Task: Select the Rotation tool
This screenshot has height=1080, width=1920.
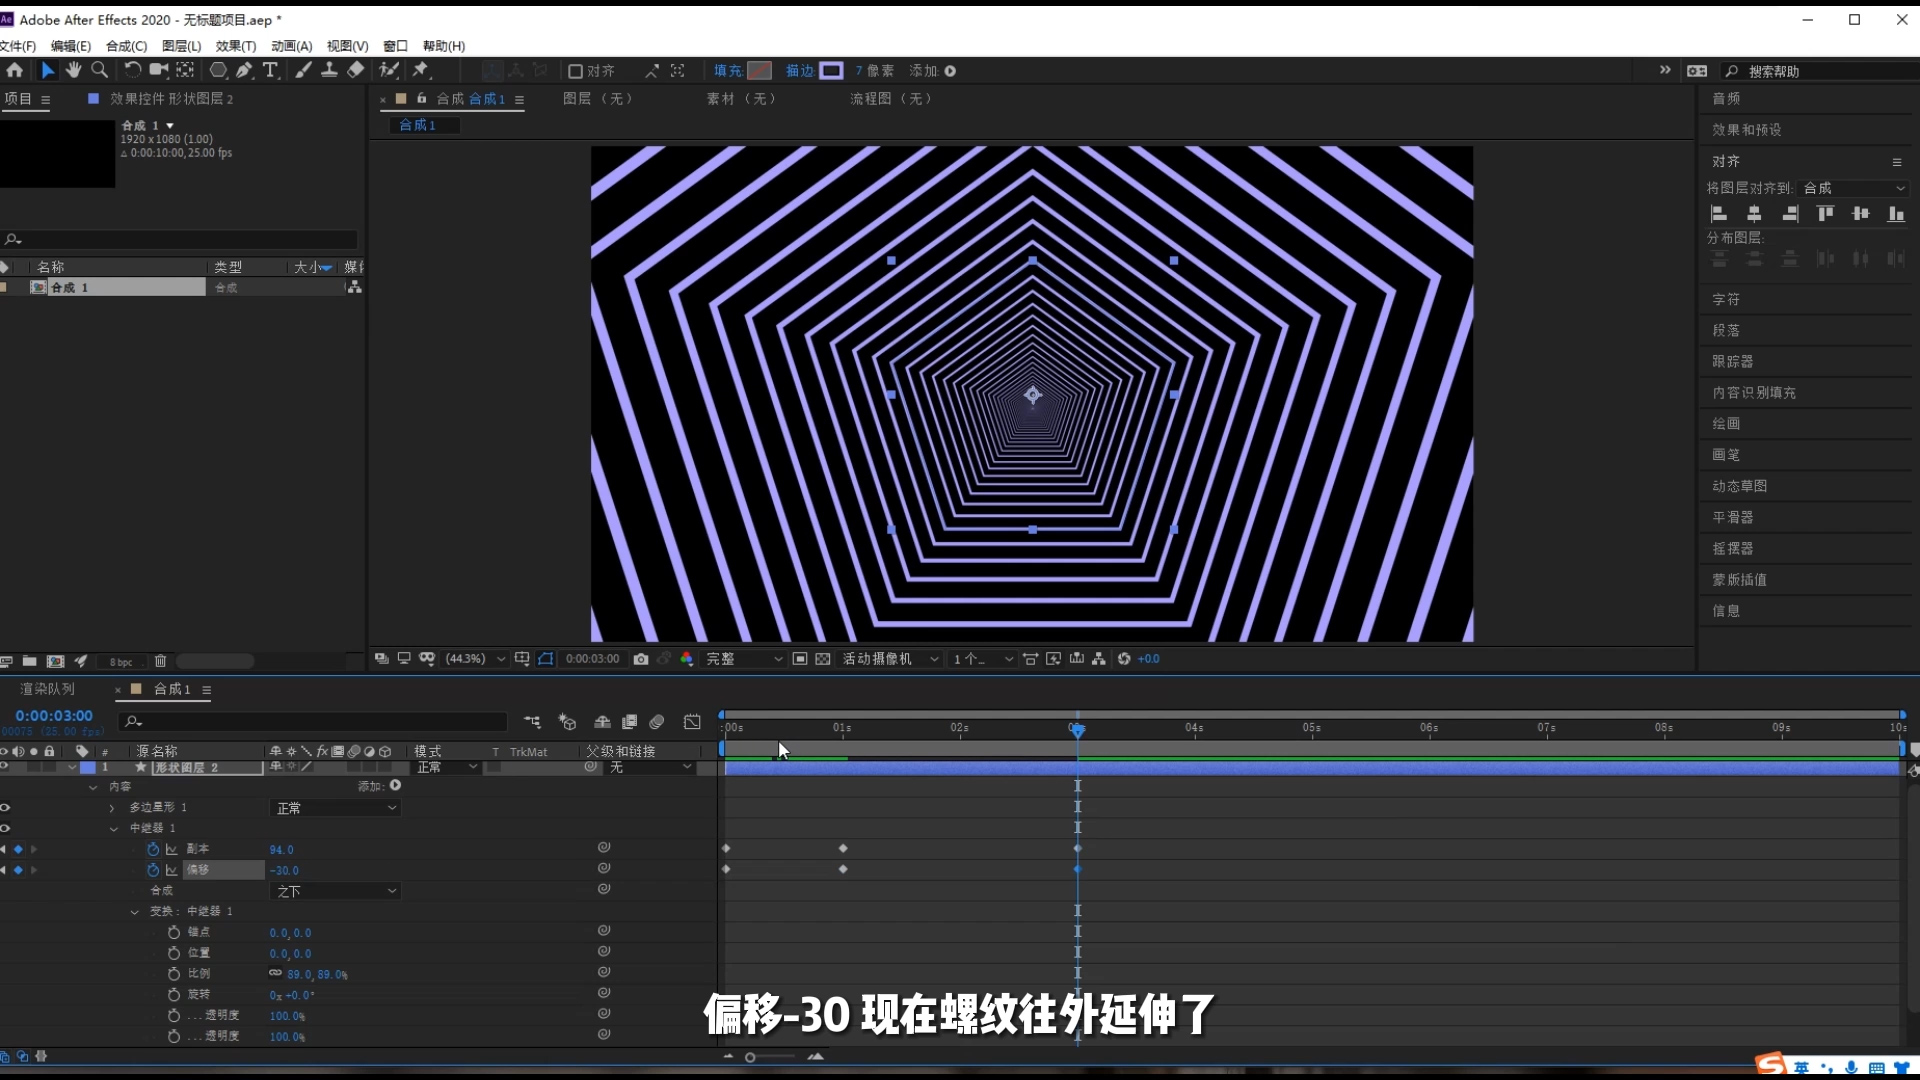Action: 131,70
